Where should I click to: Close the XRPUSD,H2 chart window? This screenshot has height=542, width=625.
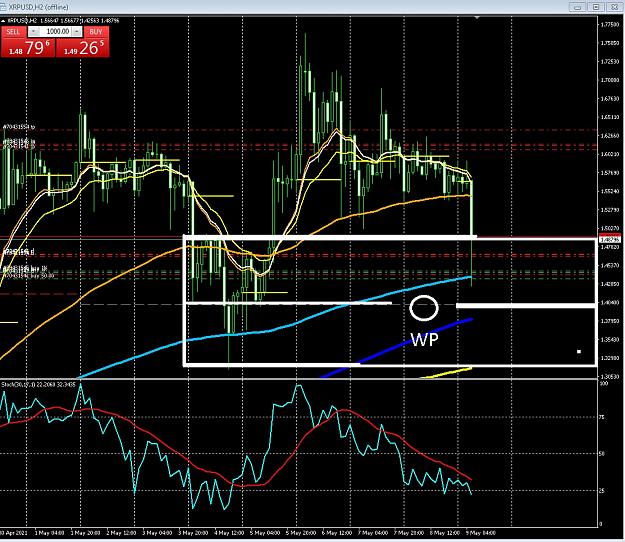click(615, 7)
